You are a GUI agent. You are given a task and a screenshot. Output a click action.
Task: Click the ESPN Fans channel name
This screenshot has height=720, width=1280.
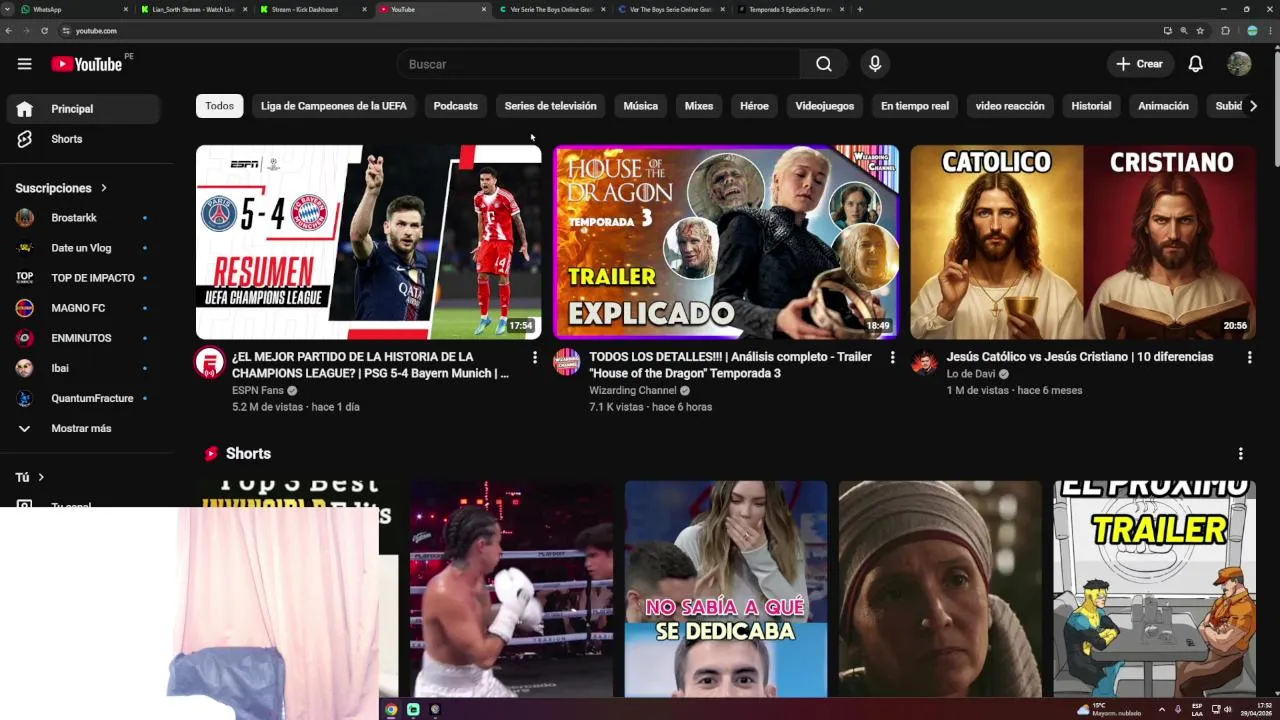pos(258,390)
